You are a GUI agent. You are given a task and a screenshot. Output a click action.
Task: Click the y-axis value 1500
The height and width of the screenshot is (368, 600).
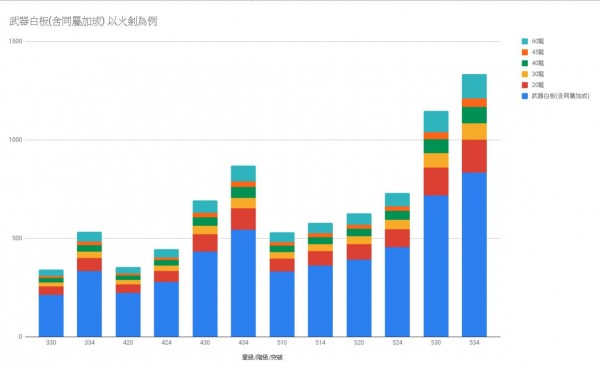[16, 41]
